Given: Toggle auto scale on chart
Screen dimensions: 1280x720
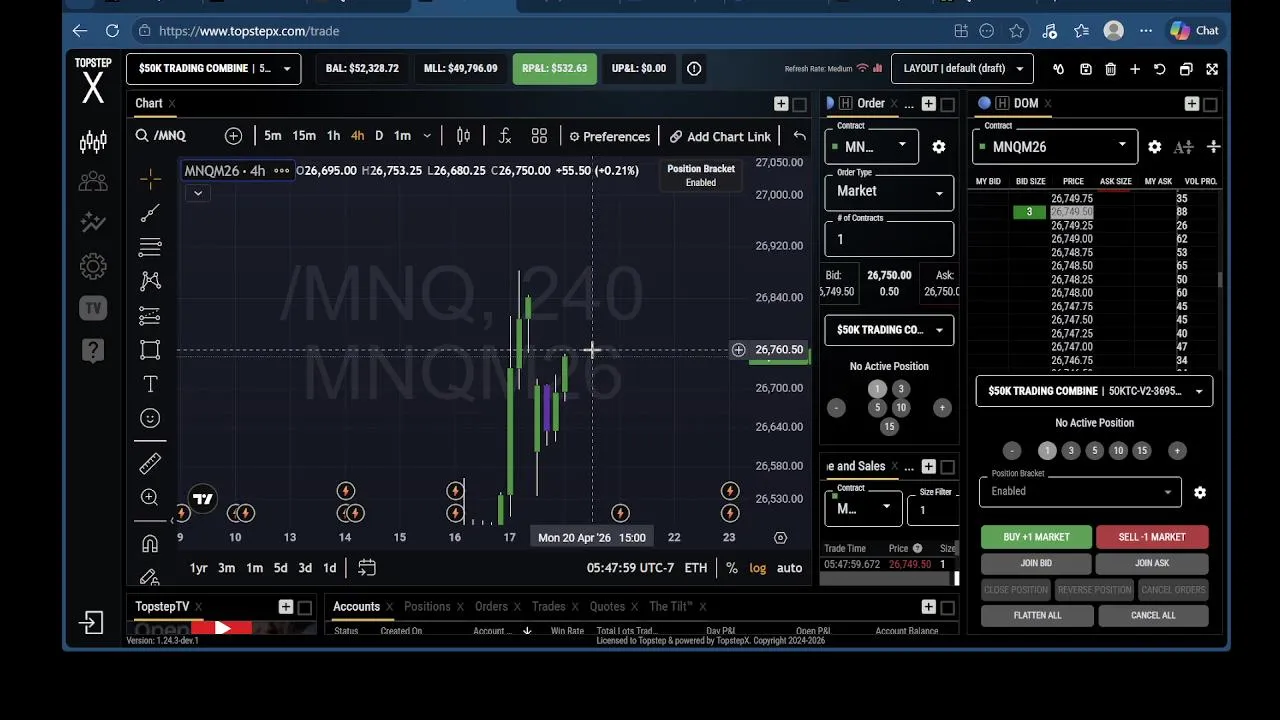Looking at the screenshot, I should coord(790,568).
